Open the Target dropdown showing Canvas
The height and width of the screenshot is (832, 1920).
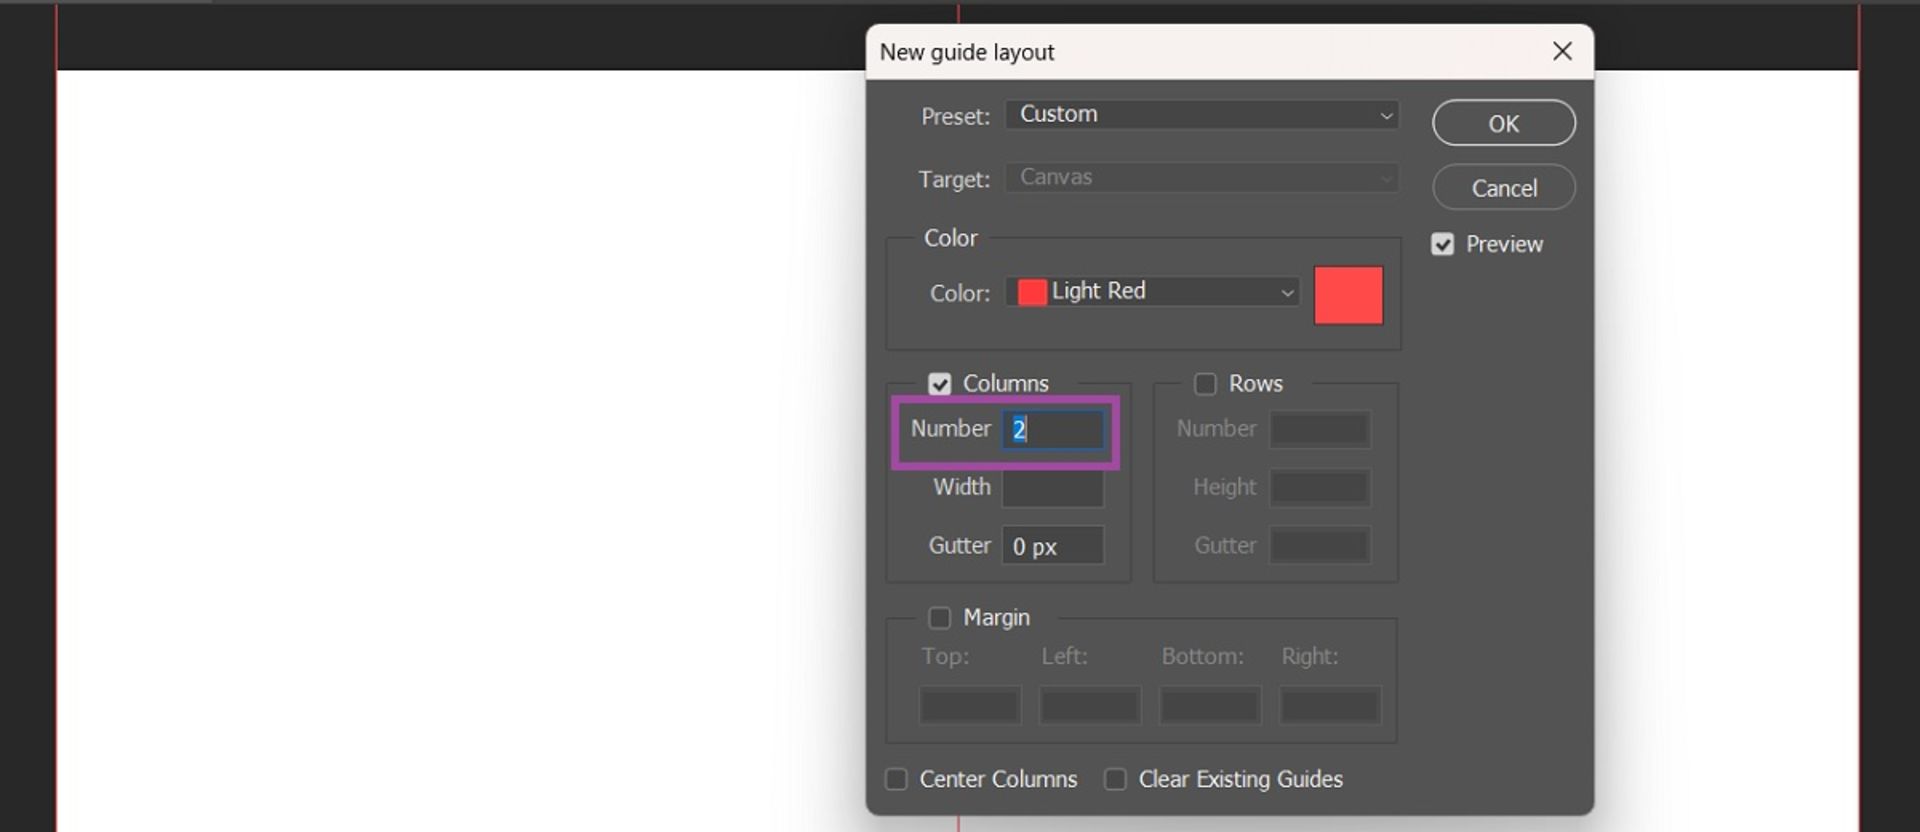(1201, 178)
